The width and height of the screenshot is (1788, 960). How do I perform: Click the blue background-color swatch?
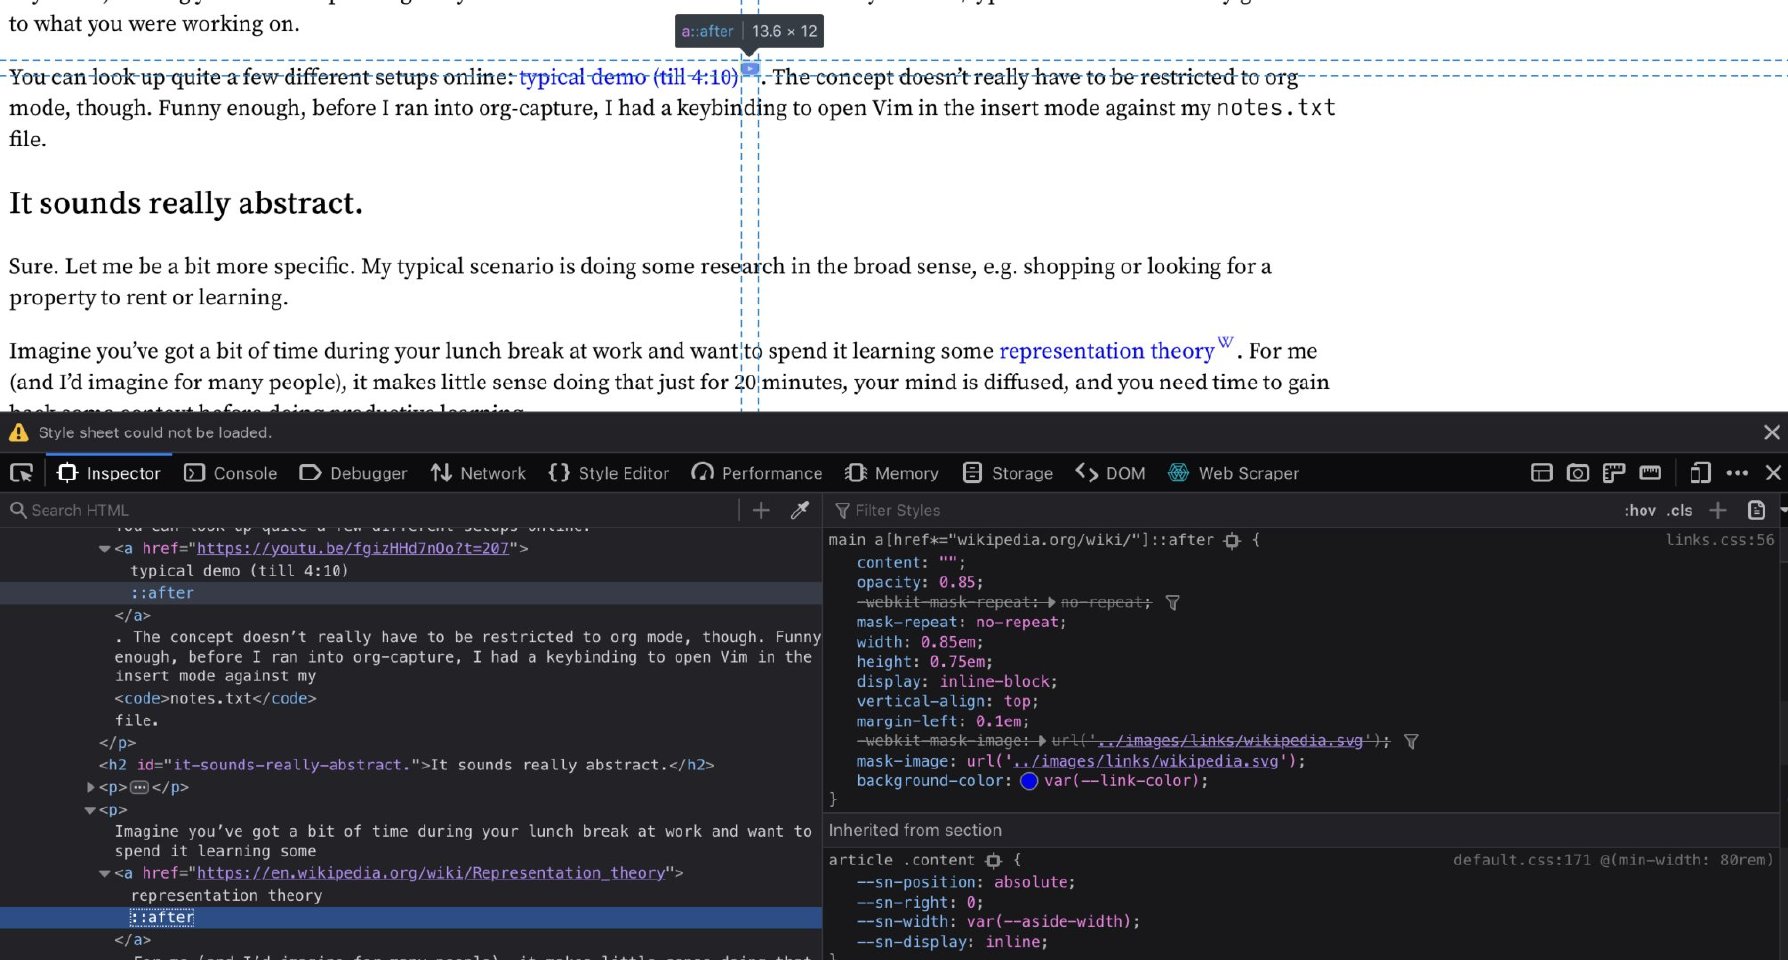click(1029, 781)
